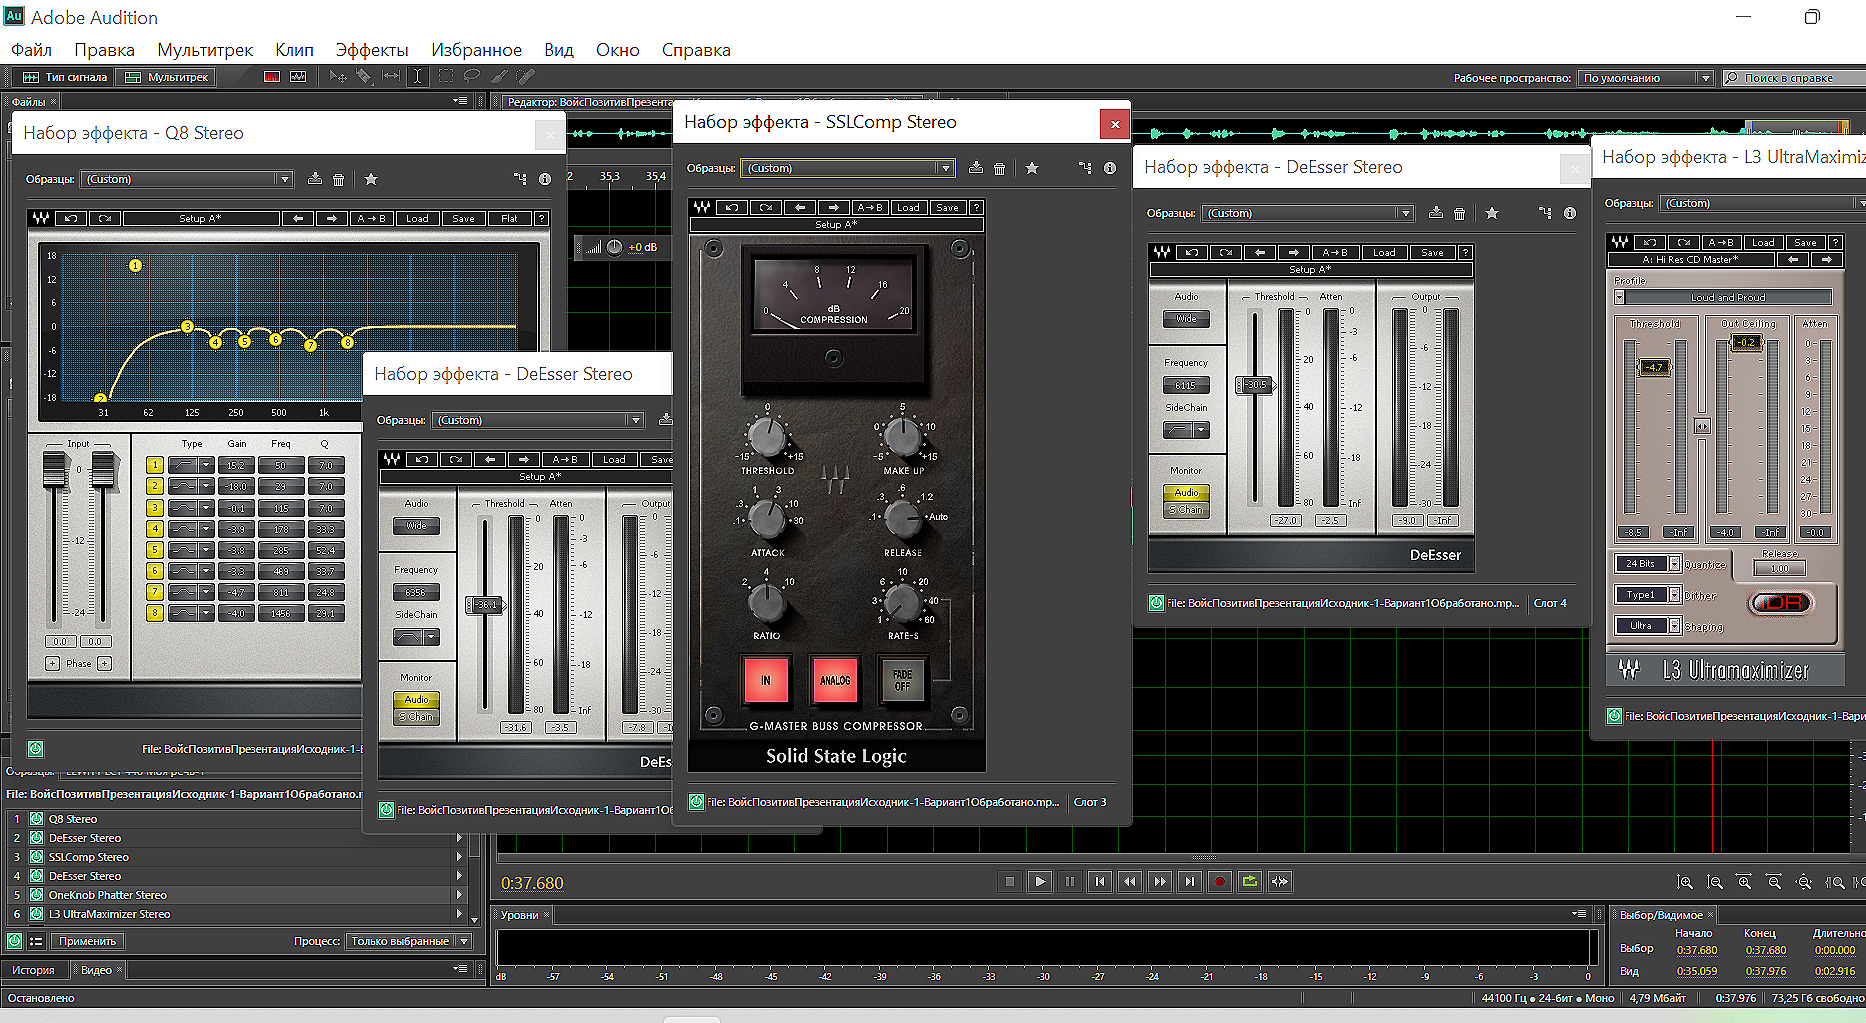
Task: Click the Flat button in Q8 equalizer
Action: coord(509,218)
